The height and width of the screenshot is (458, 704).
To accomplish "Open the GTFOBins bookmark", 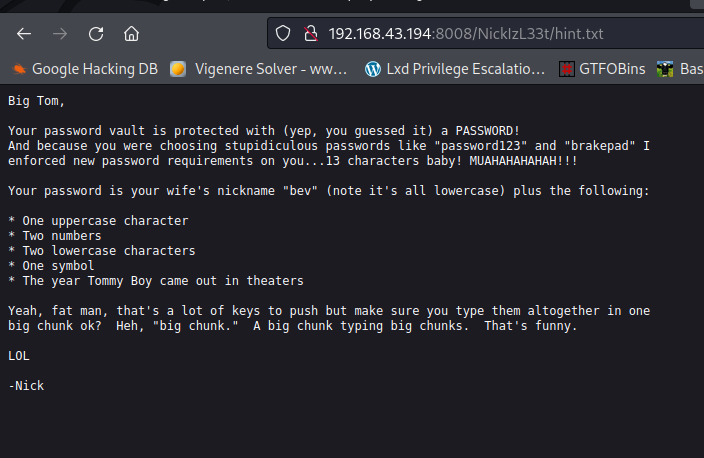I will pos(611,69).
